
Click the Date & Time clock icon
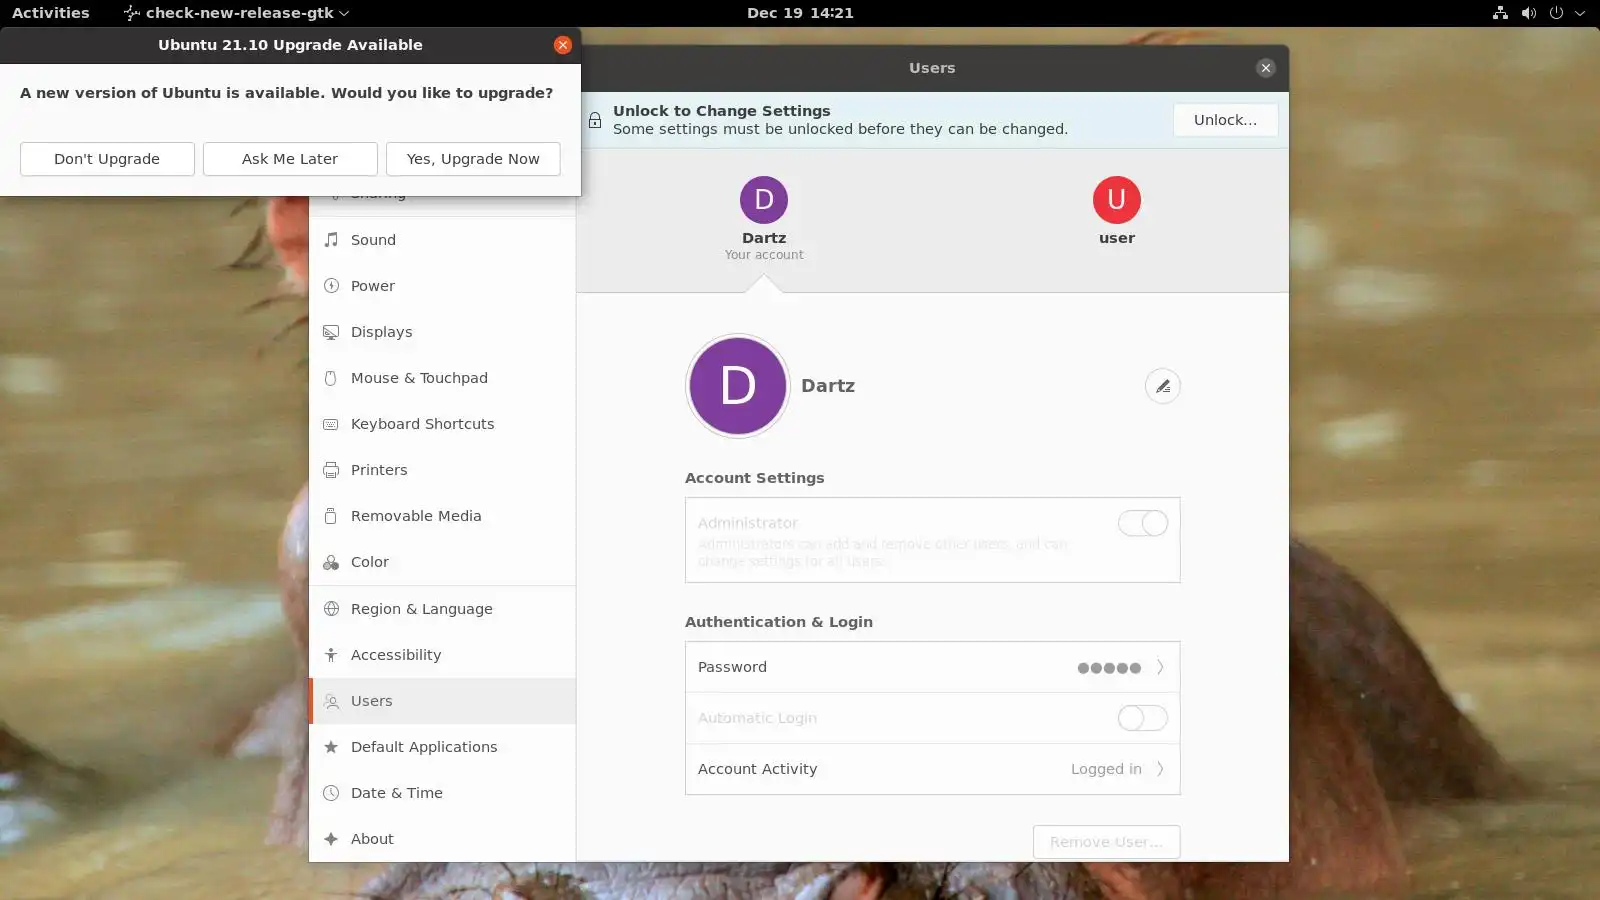(x=331, y=793)
